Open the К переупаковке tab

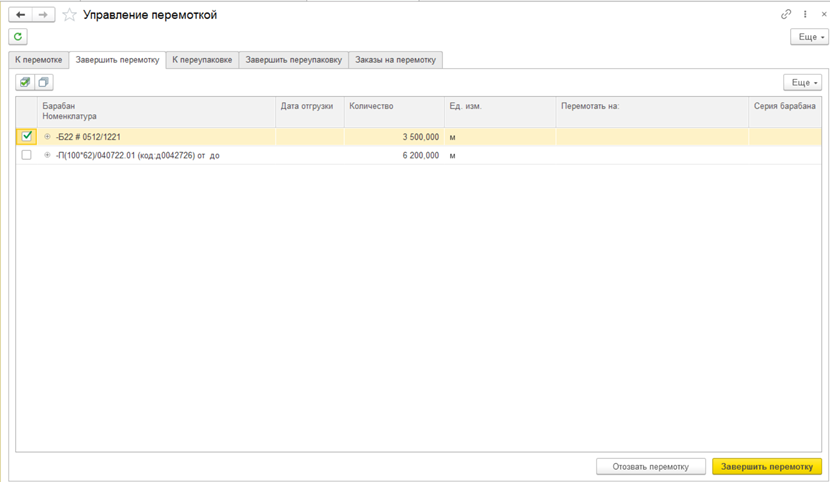pos(202,60)
